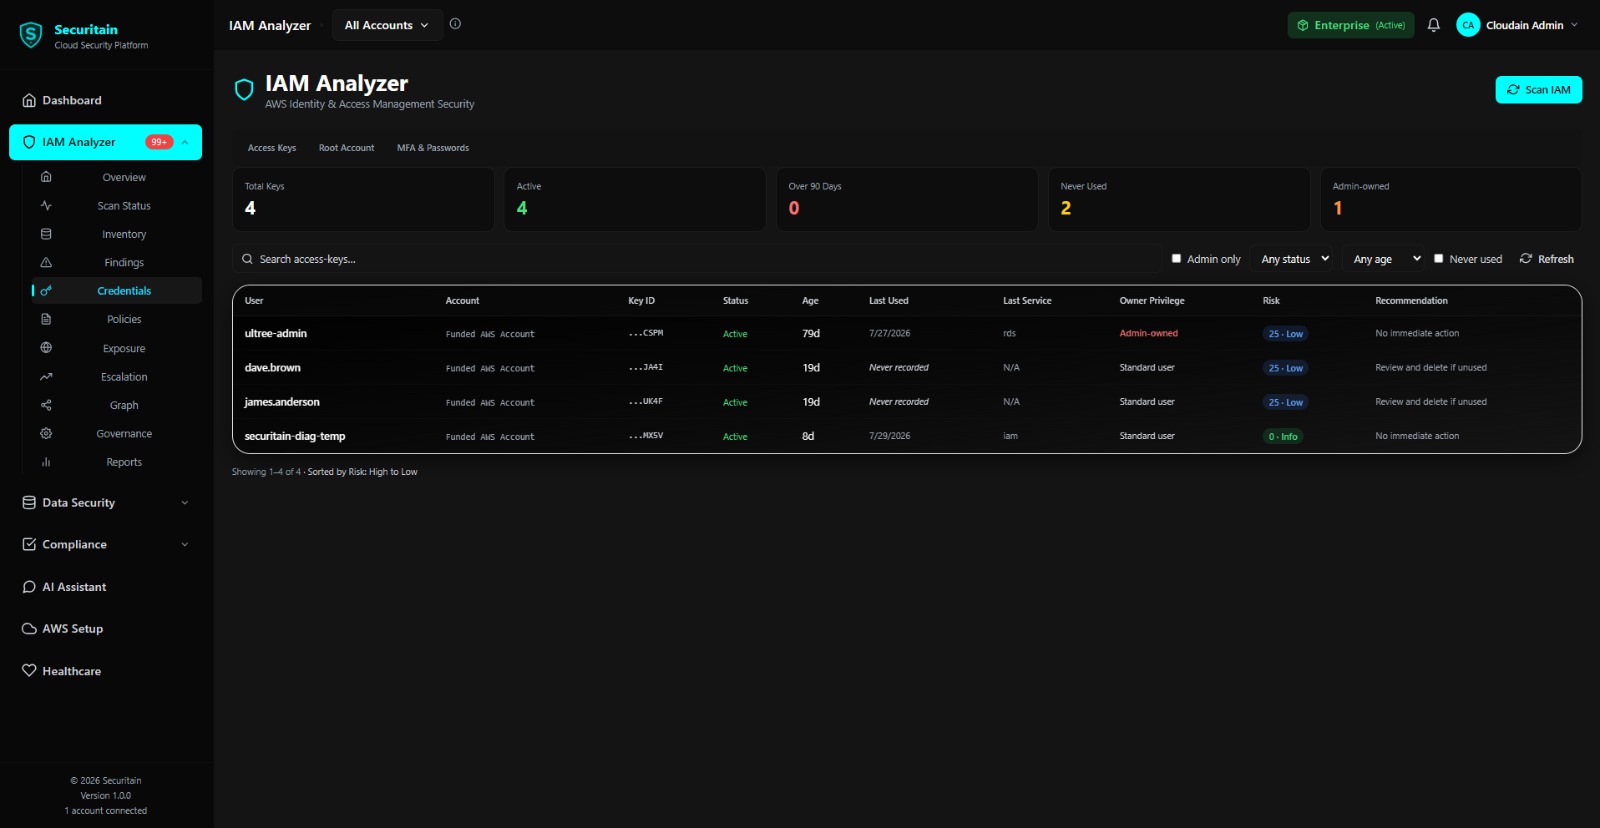This screenshot has width=1600, height=828.
Task: Click the 0 · Info risk badge
Action: pyautogui.click(x=1283, y=436)
